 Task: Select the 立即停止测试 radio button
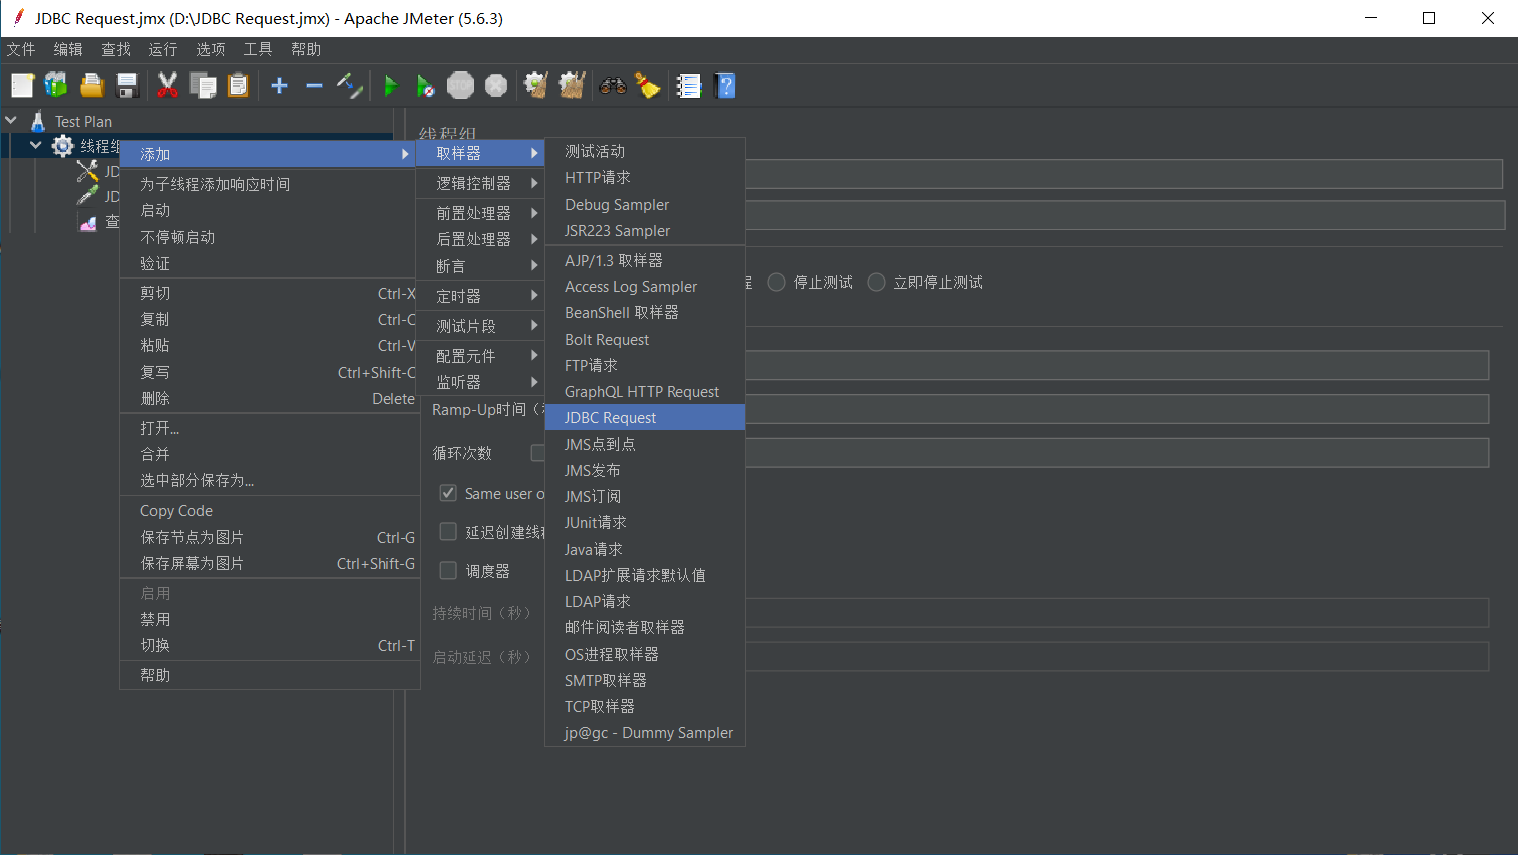[x=876, y=282]
